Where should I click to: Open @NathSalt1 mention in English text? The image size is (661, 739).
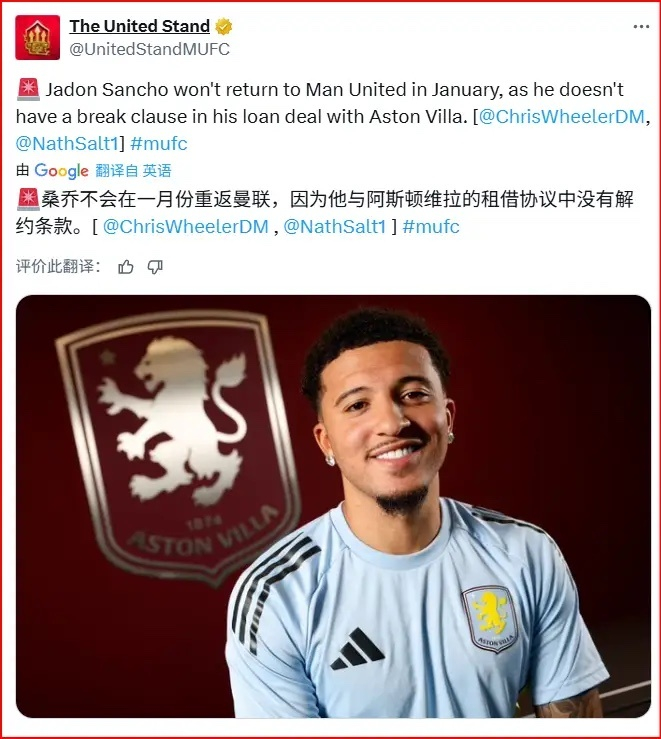pyautogui.click(x=67, y=143)
